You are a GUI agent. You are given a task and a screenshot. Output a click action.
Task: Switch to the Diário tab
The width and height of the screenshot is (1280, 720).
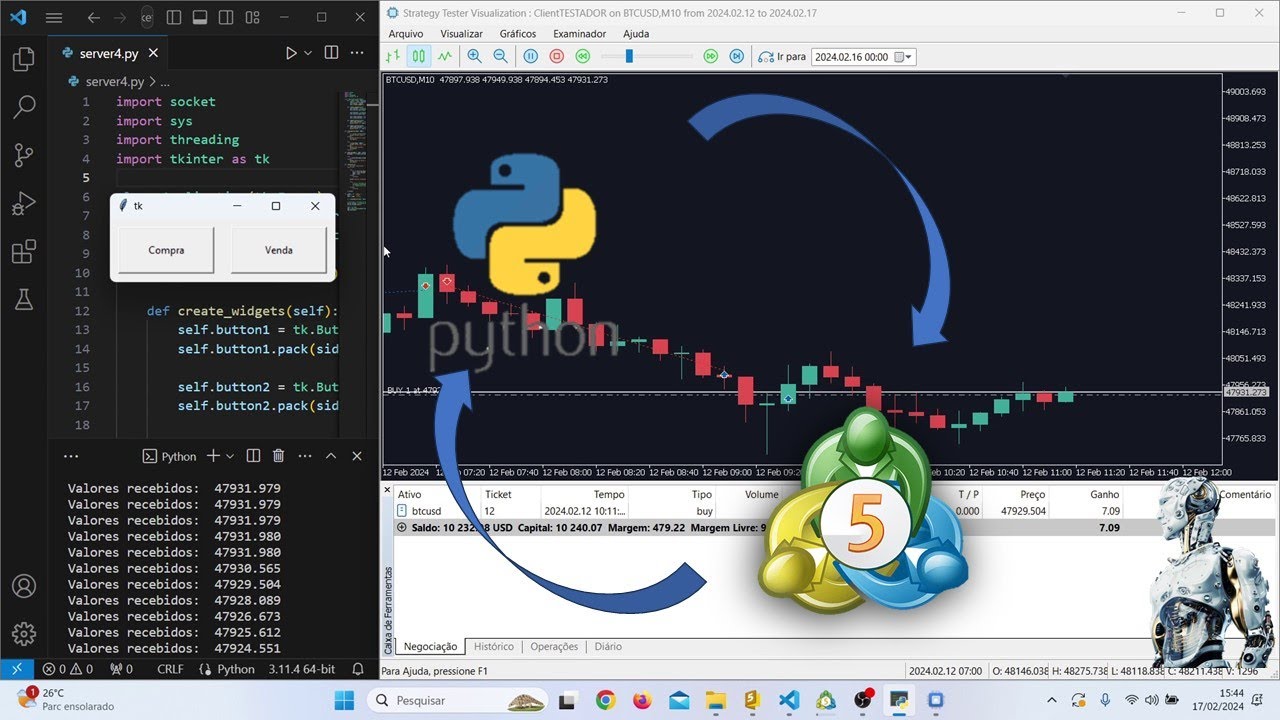[608, 647]
